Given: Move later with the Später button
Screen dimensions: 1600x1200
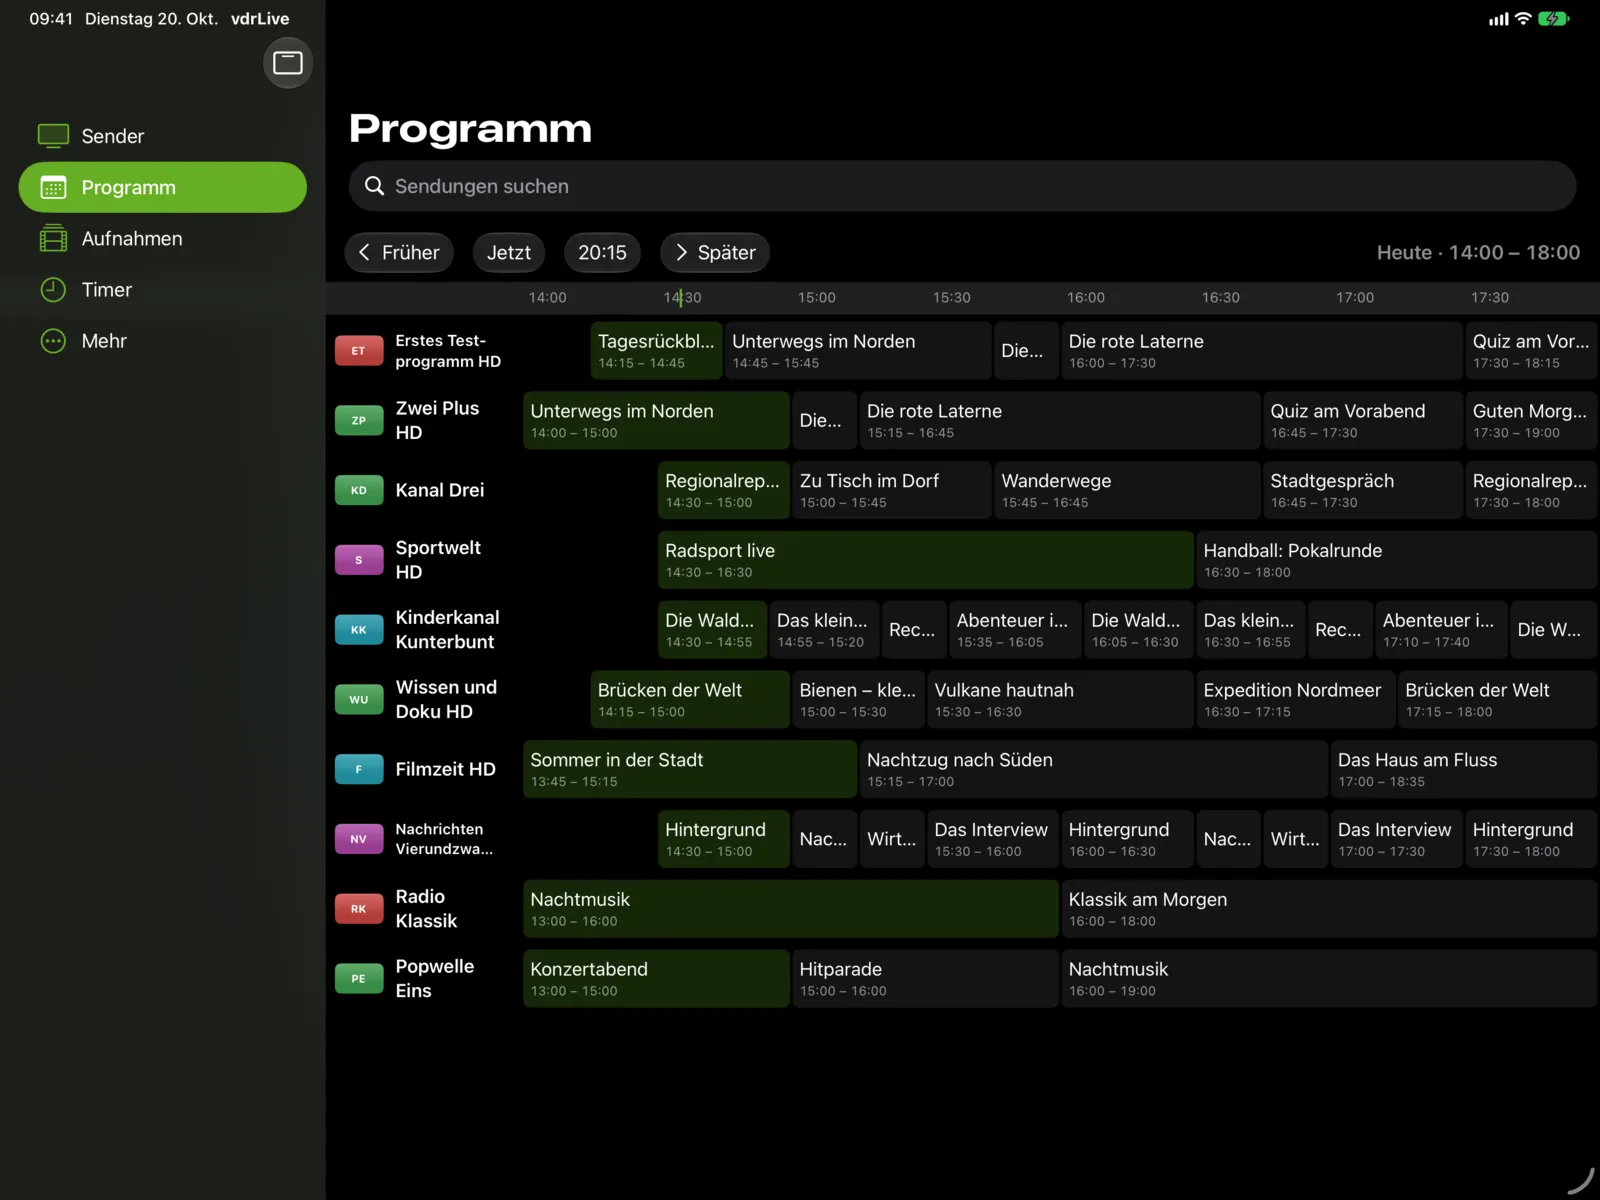Looking at the screenshot, I should click(715, 252).
